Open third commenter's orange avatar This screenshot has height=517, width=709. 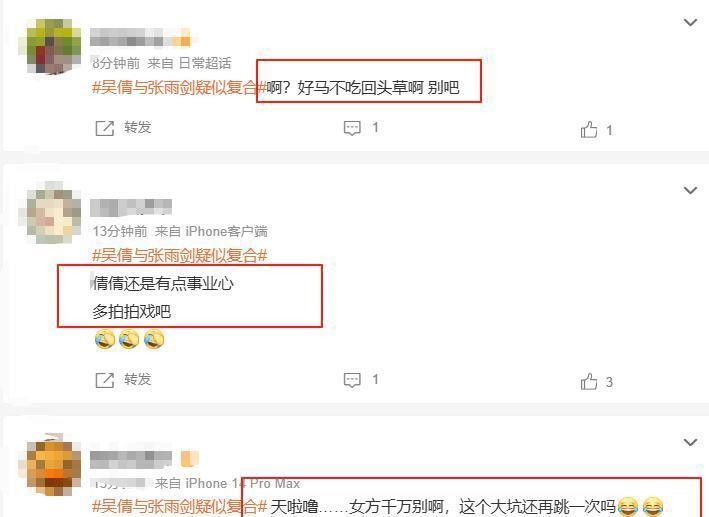[50, 465]
